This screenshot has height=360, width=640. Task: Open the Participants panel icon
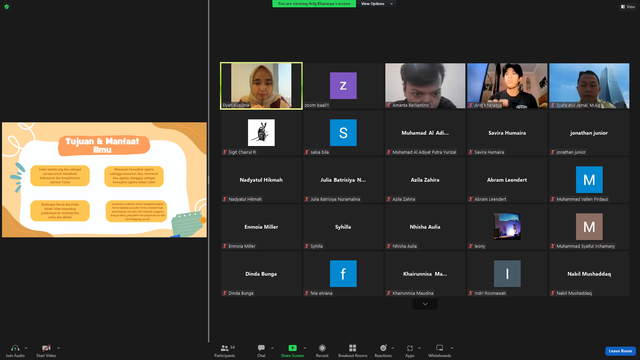coord(224,348)
